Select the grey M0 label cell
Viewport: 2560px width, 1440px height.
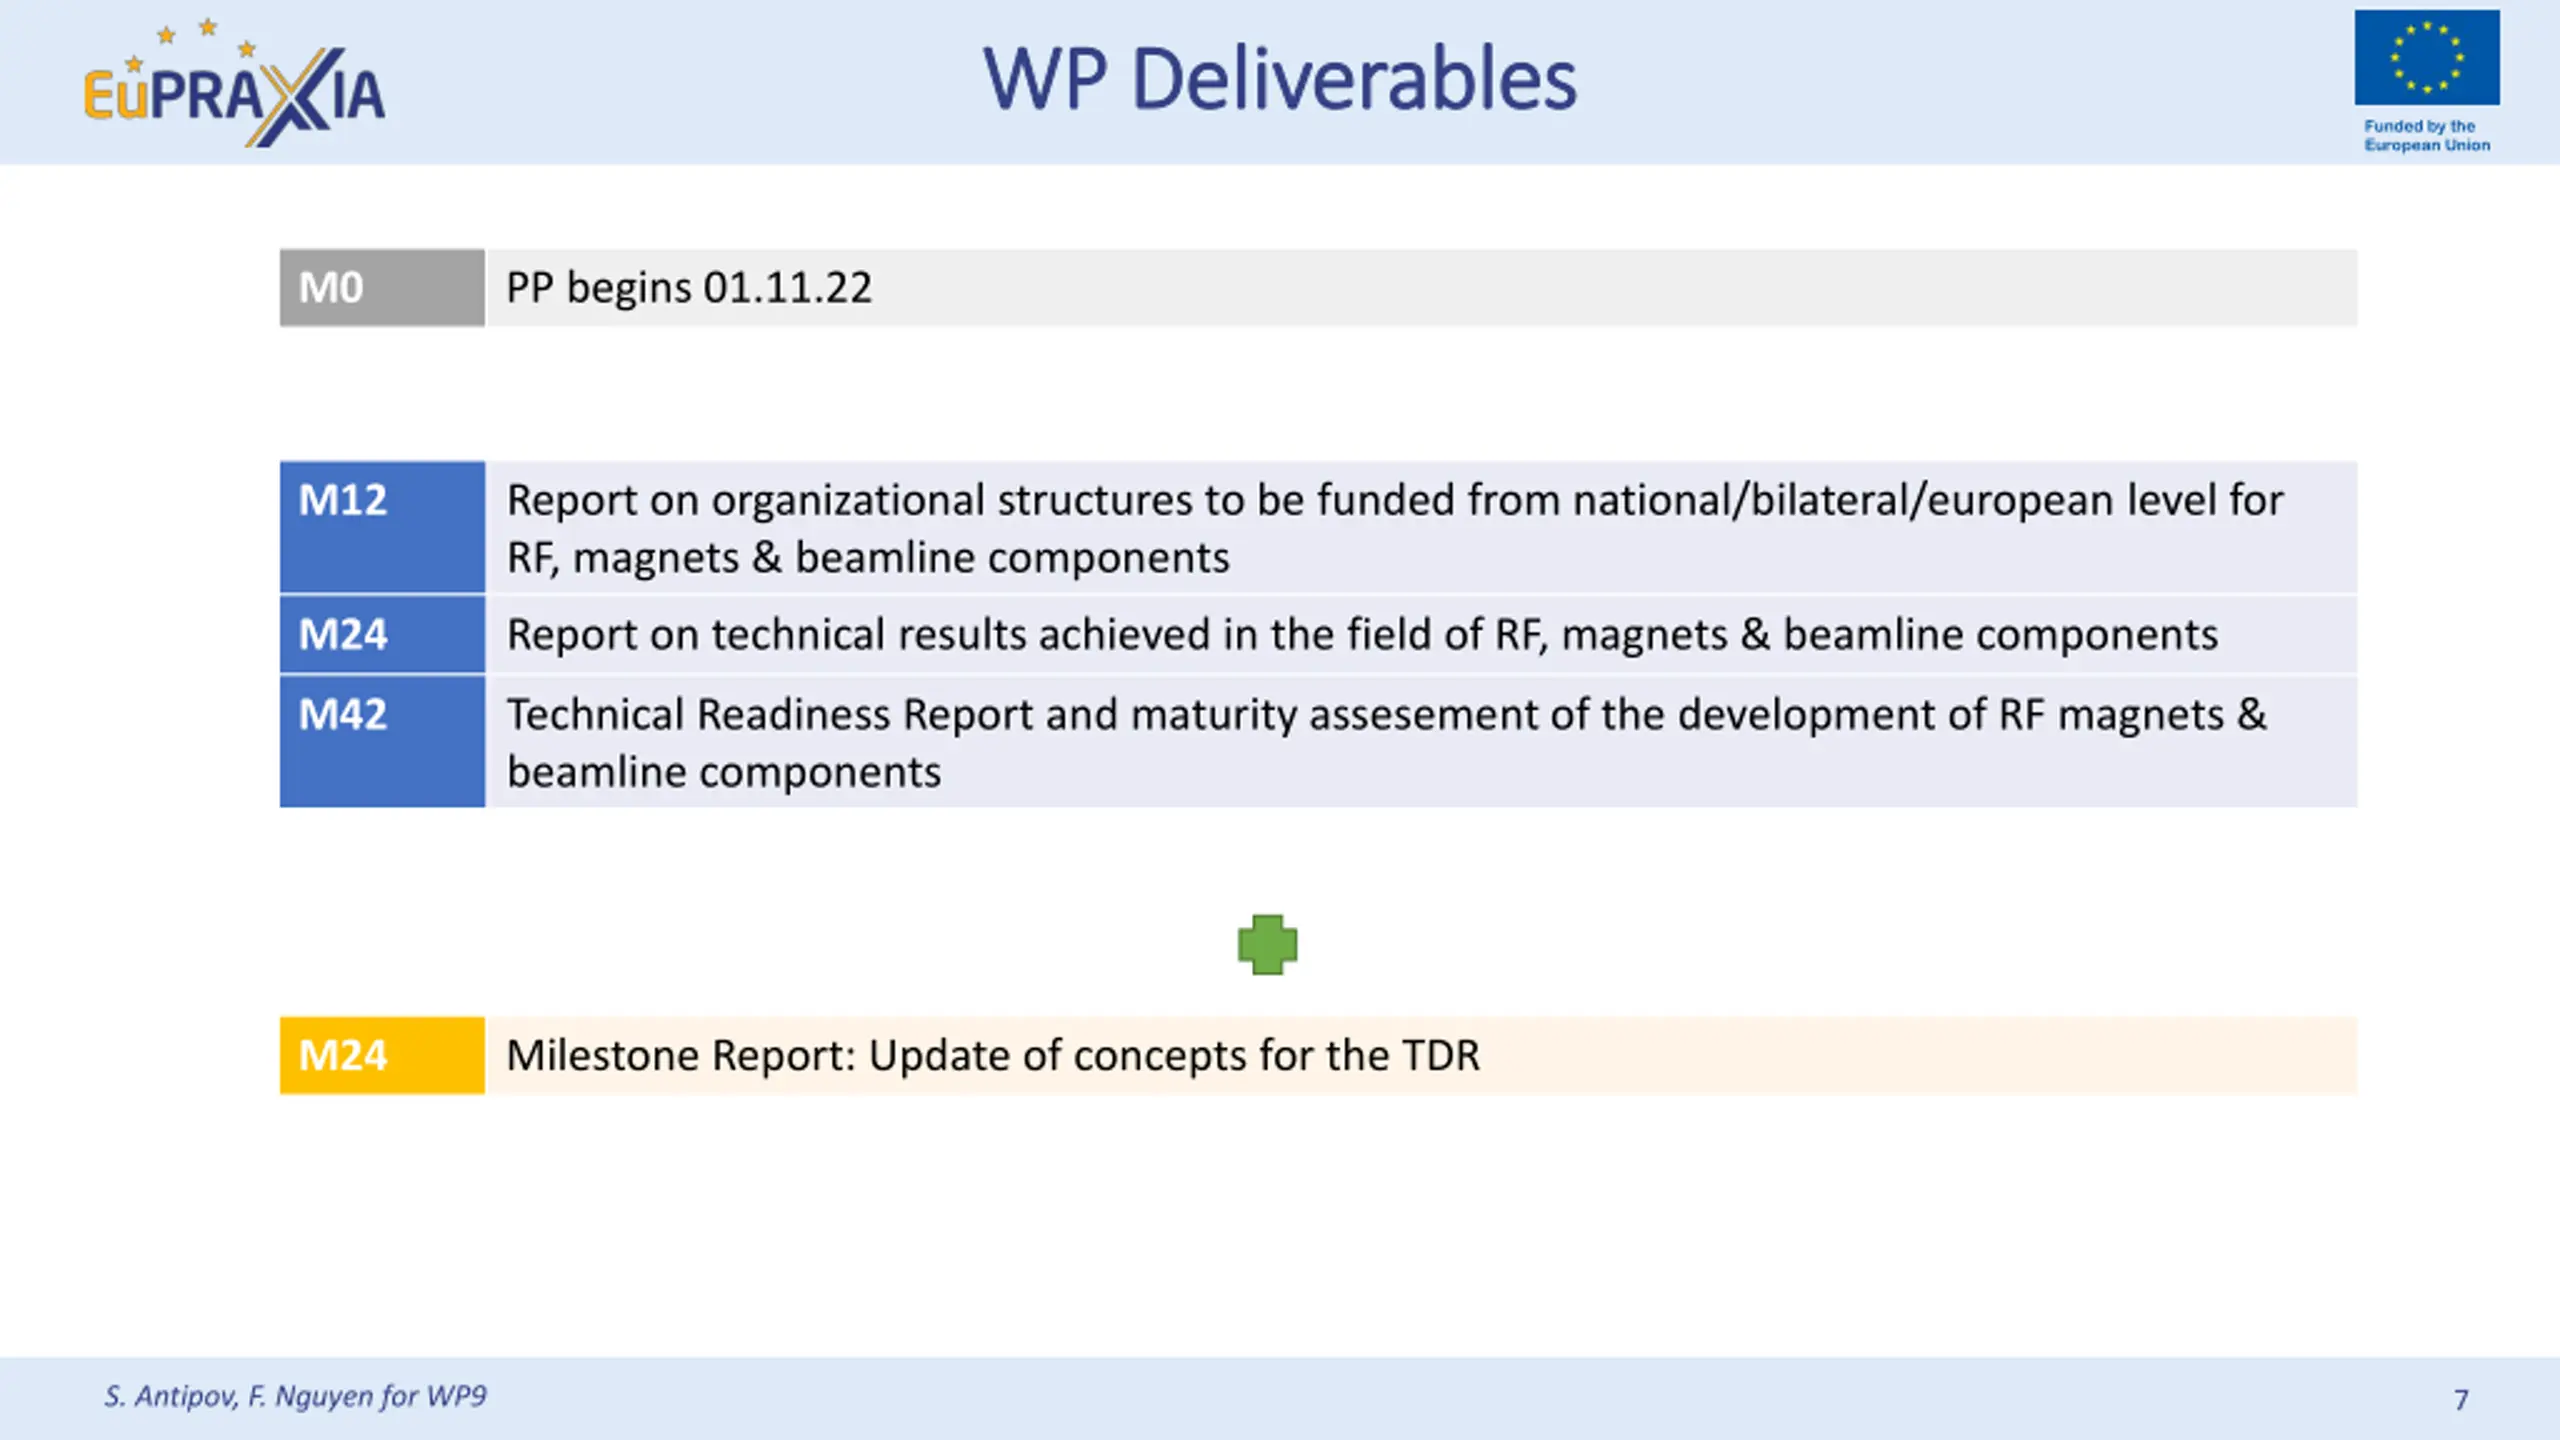[x=382, y=288]
